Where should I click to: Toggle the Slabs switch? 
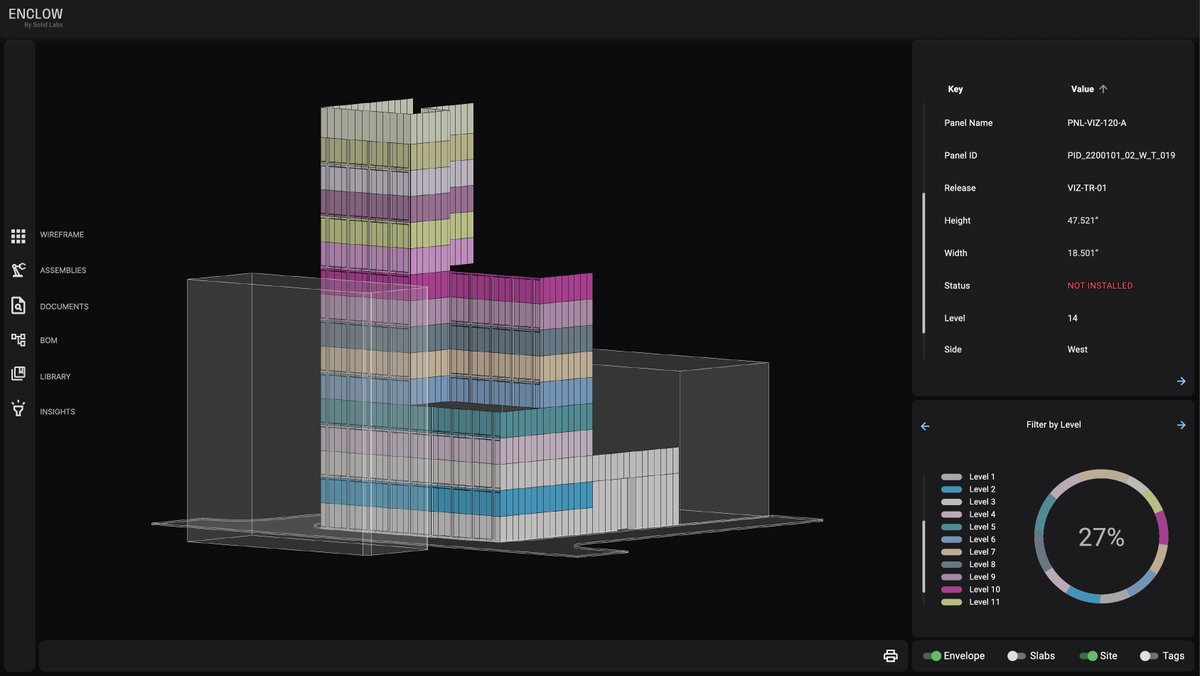click(x=1016, y=656)
